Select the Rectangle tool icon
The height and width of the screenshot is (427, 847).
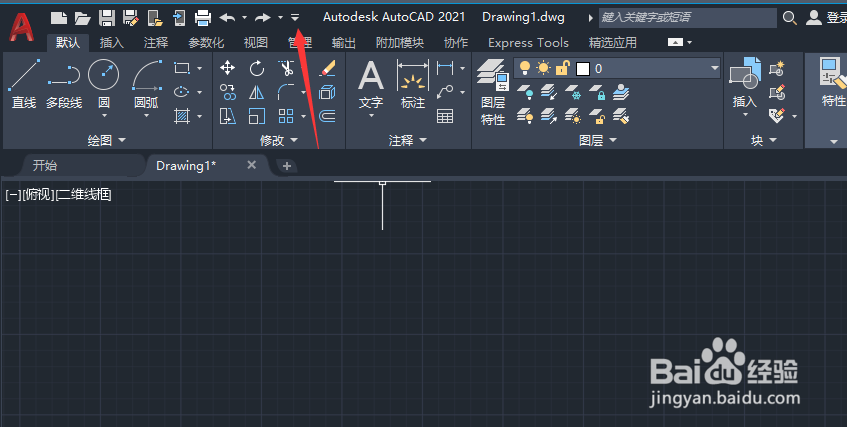(x=182, y=68)
